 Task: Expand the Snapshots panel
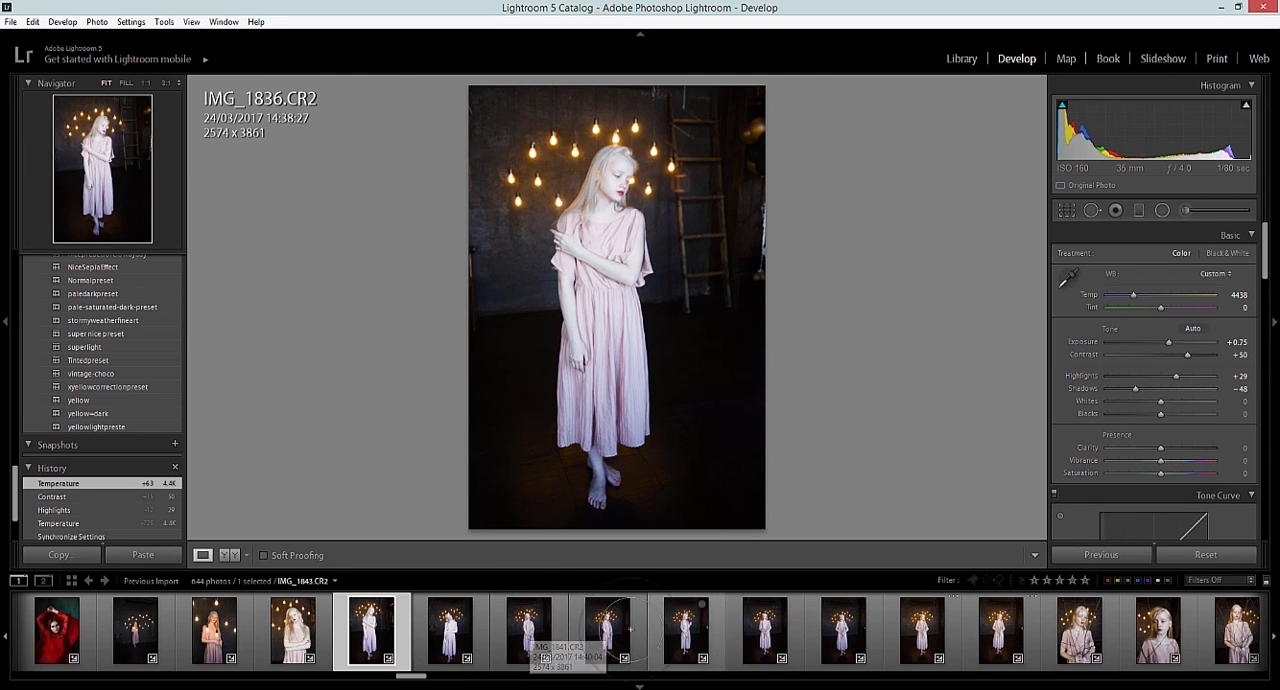click(28, 444)
